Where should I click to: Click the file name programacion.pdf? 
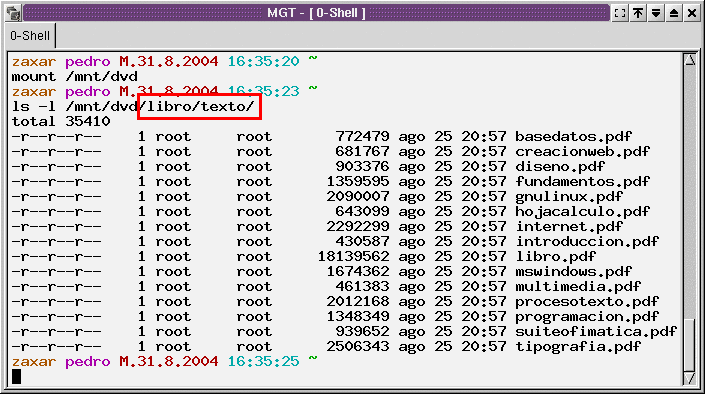coord(587,317)
